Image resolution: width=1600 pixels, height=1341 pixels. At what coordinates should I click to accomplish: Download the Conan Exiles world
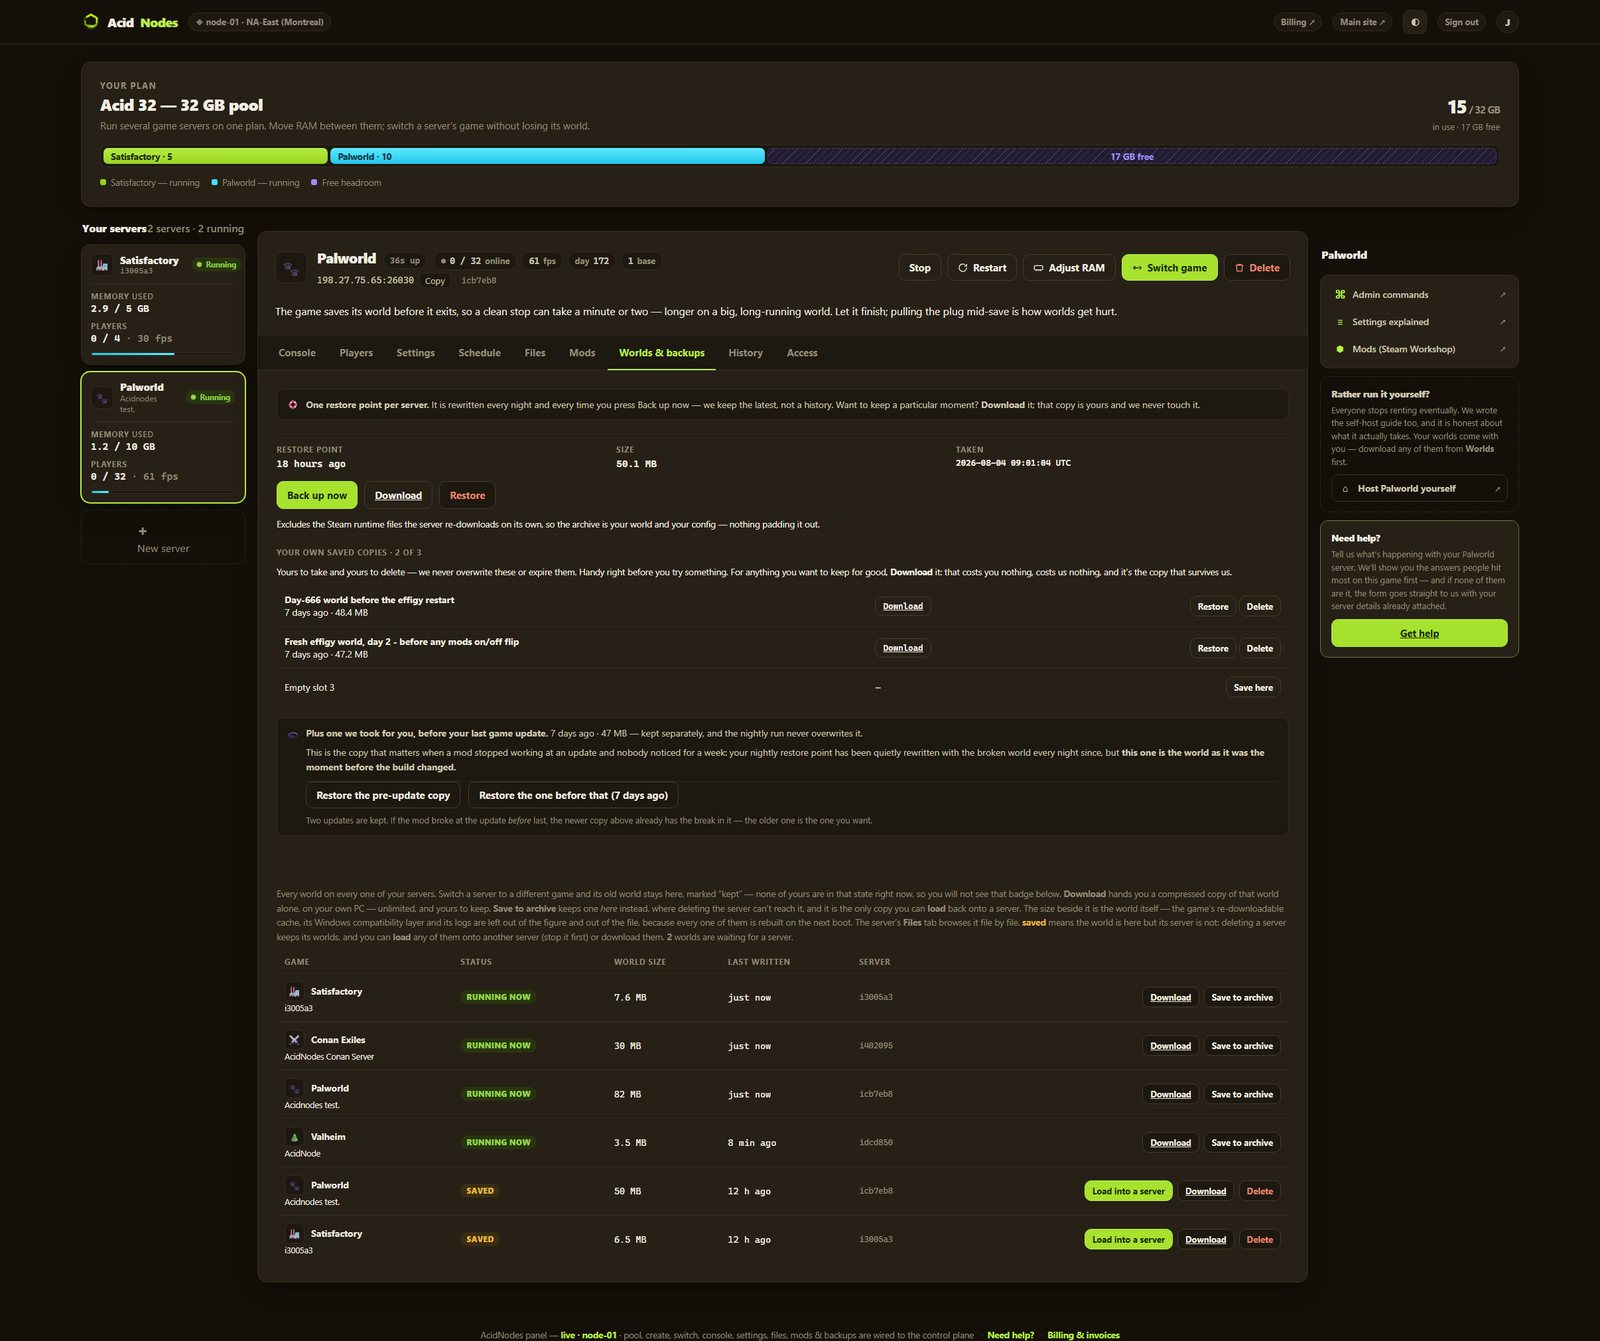(1170, 1046)
